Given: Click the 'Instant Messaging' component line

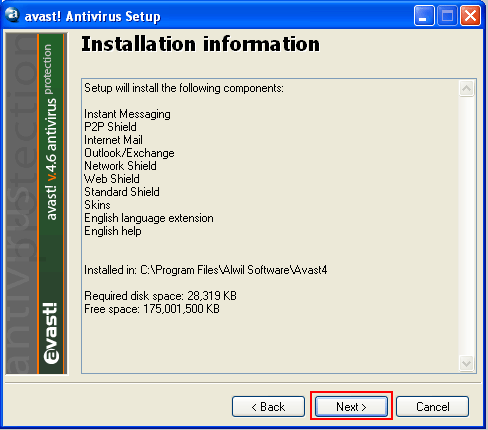Looking at the screenshot, I should [127, 114].
